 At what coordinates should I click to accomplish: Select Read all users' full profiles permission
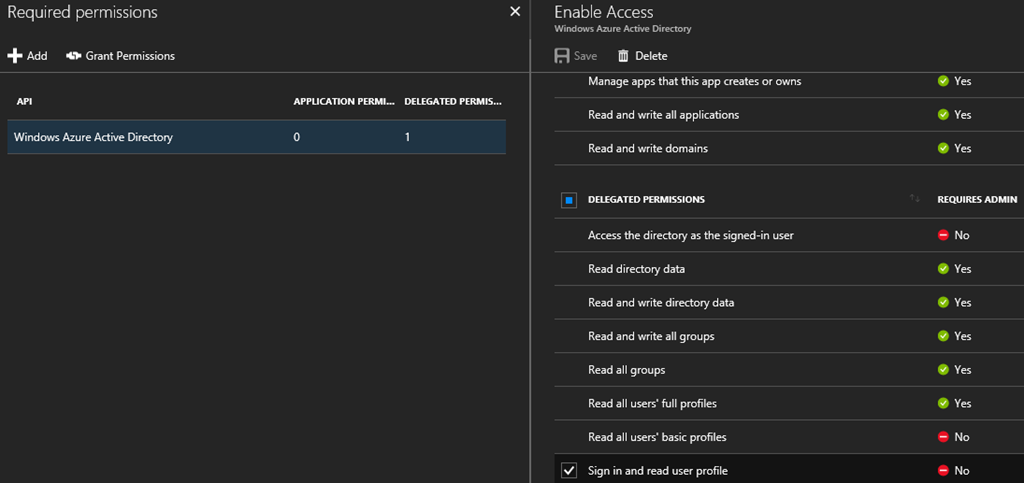tap(652, 404)
